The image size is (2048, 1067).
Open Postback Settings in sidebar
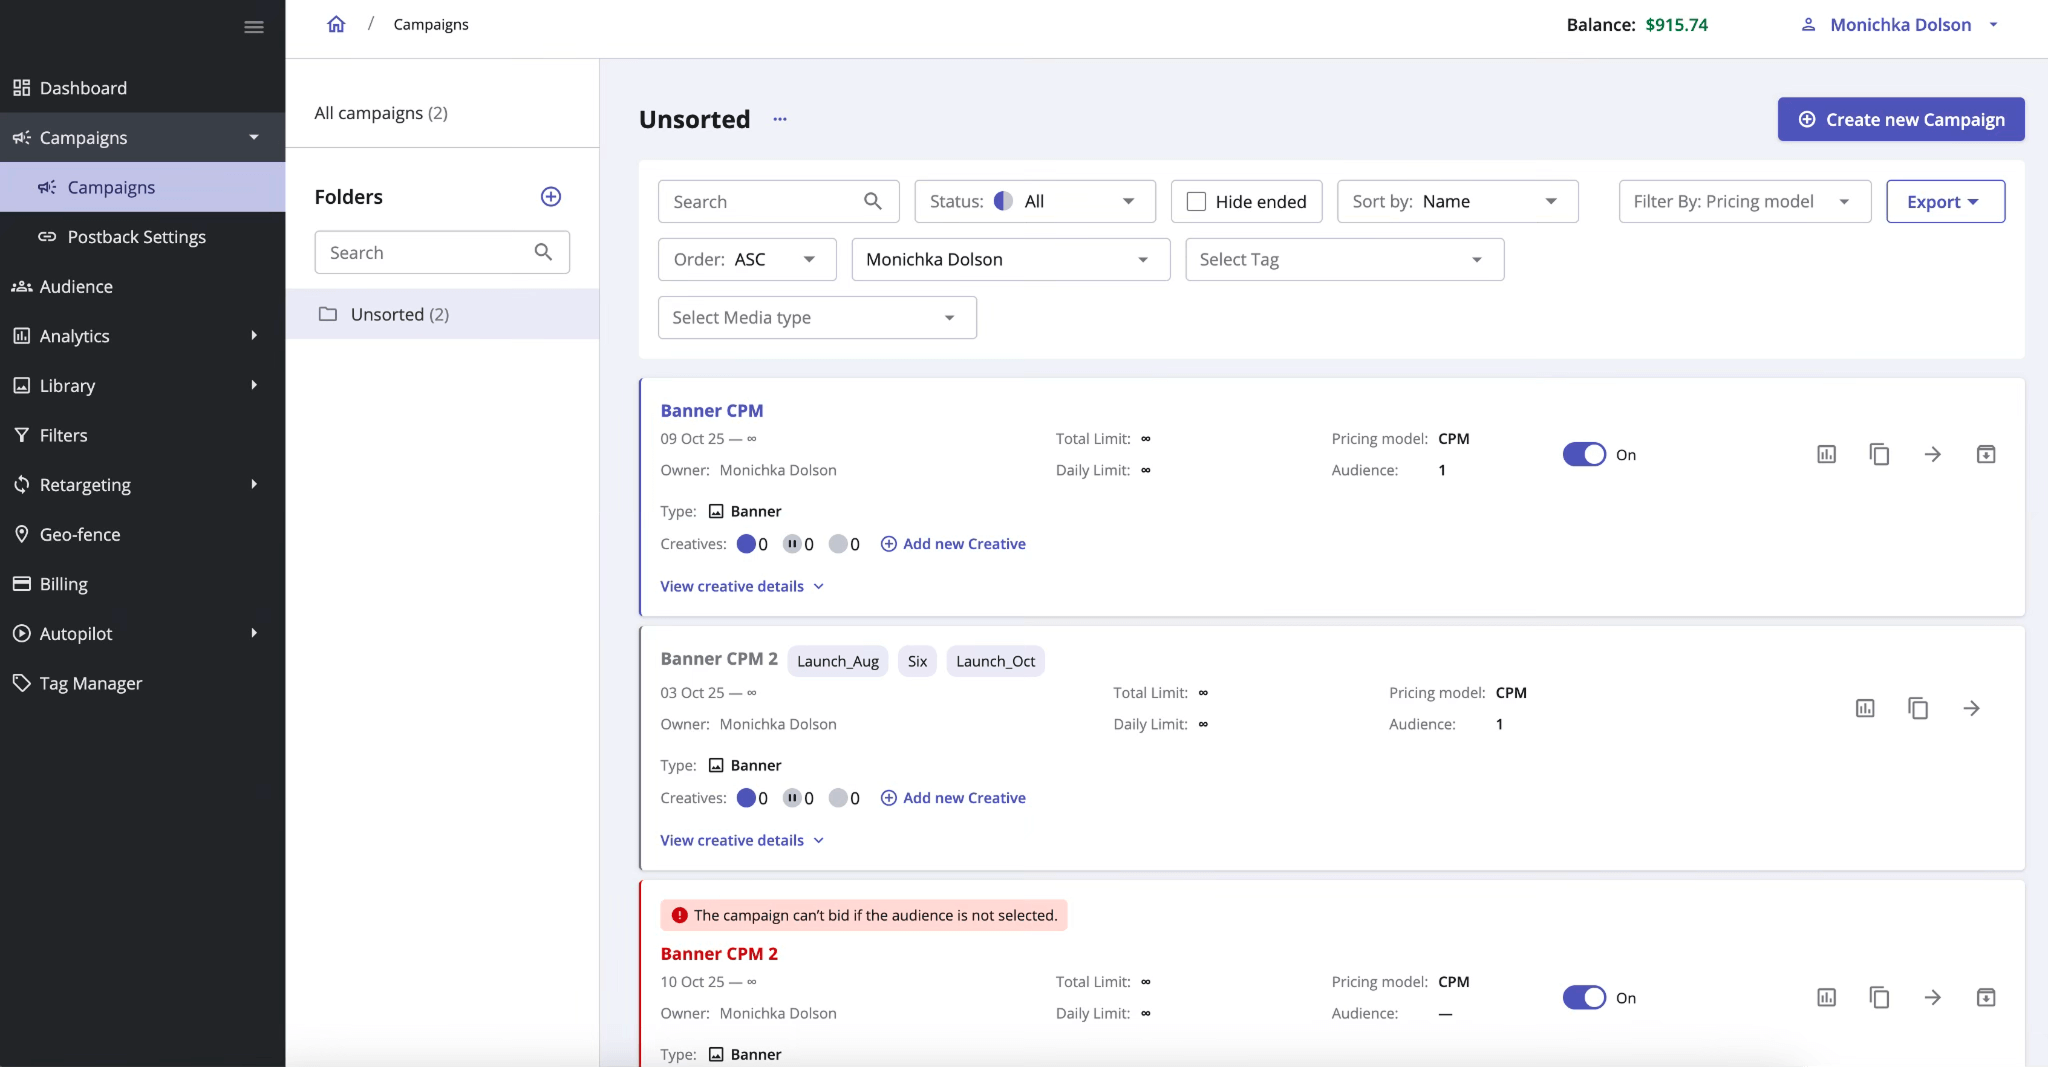136,237
